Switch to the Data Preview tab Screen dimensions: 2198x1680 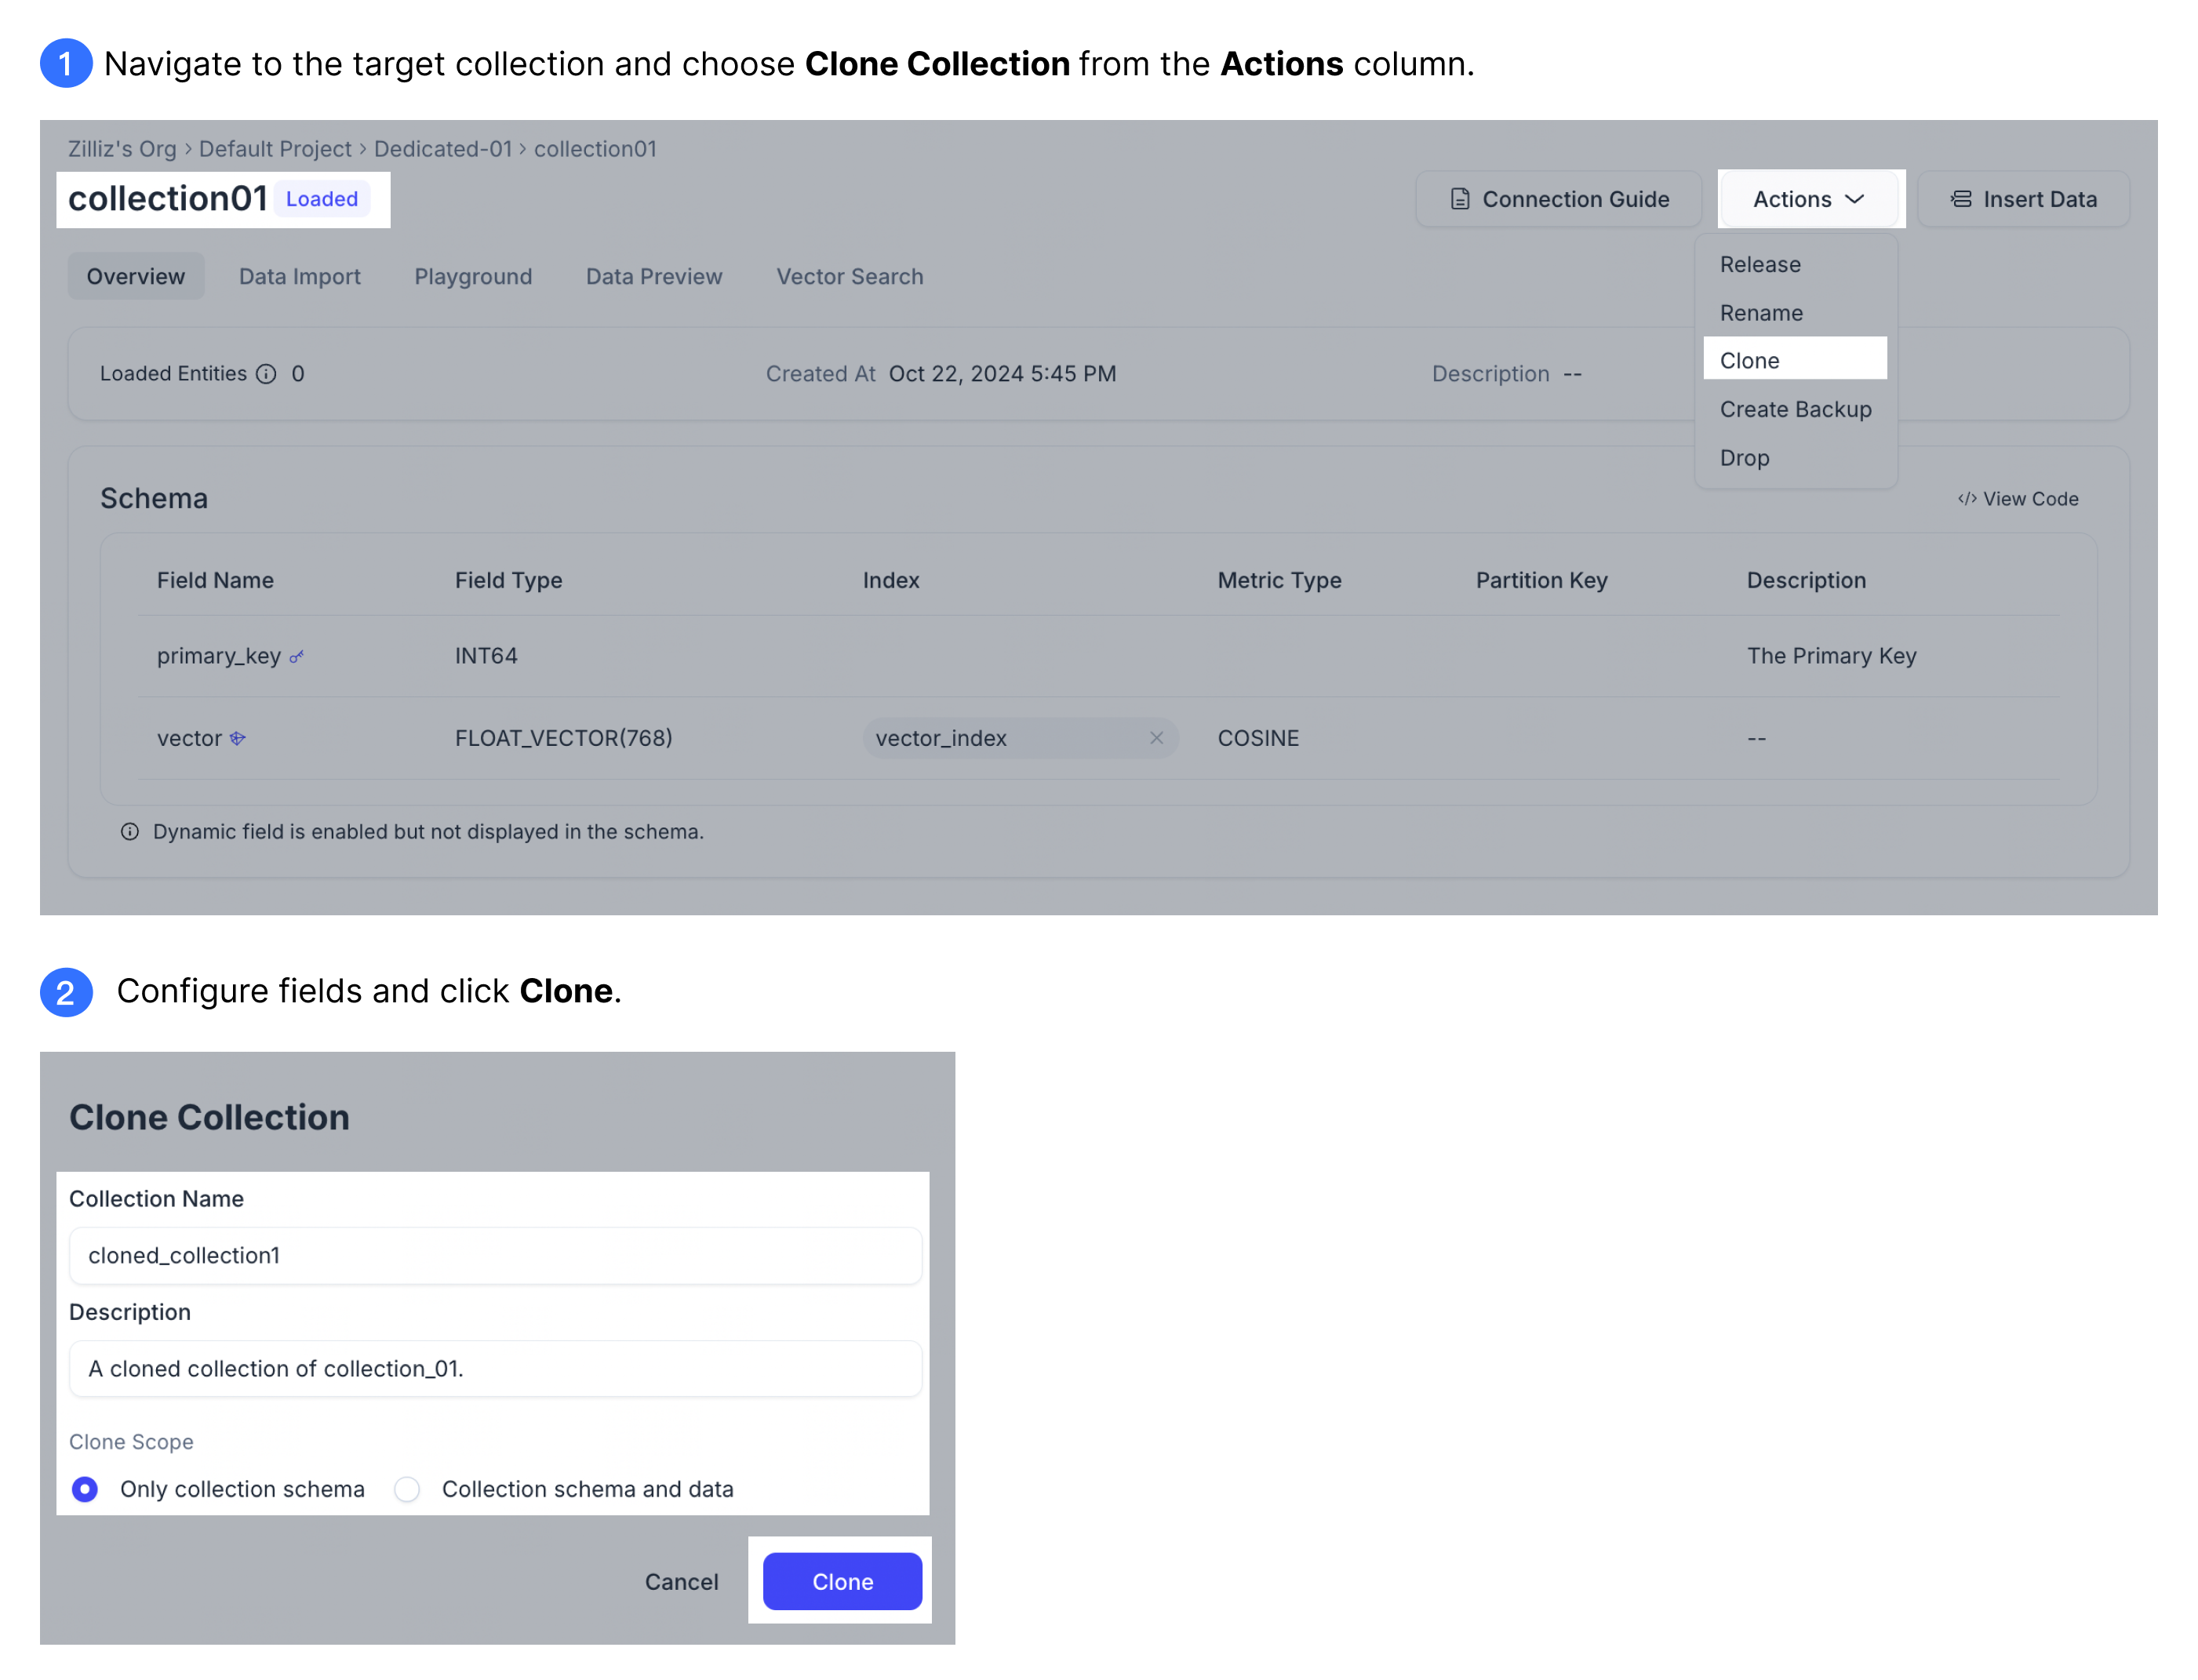click(x=655, y=275)
